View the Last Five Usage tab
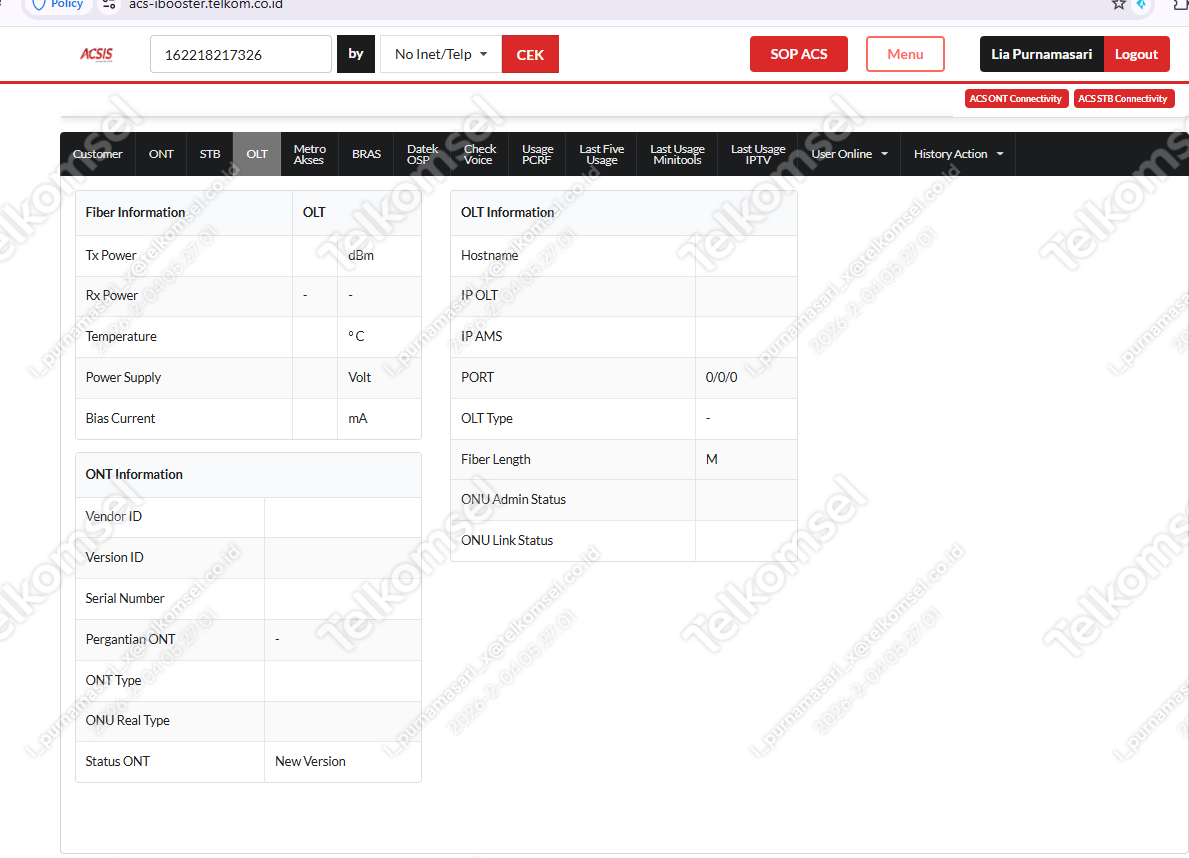Viewport: 1189px width, 858px height. (601, 154)
